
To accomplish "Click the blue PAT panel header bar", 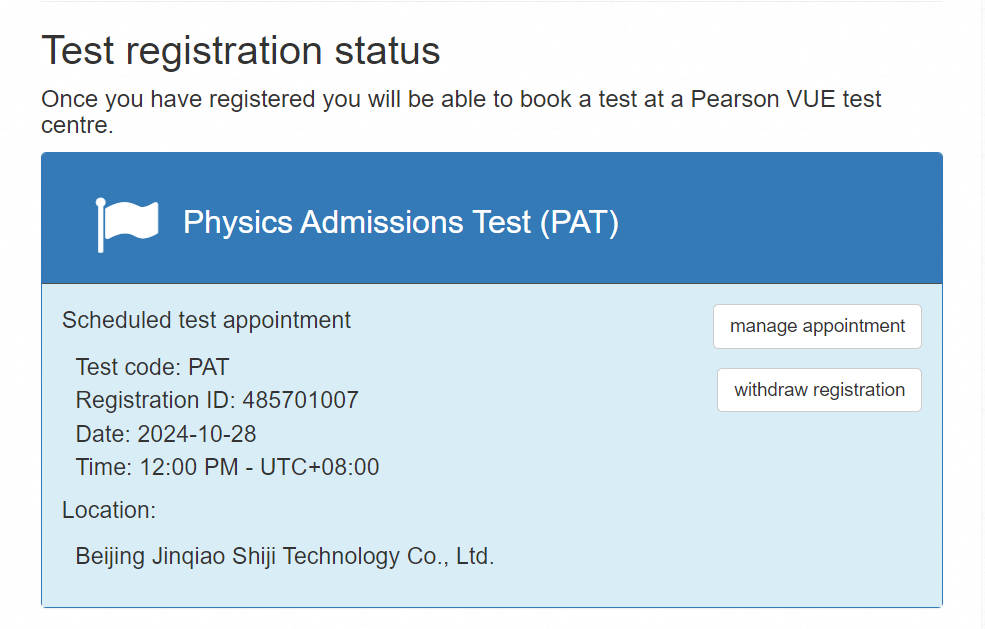I will pos(492,218).
